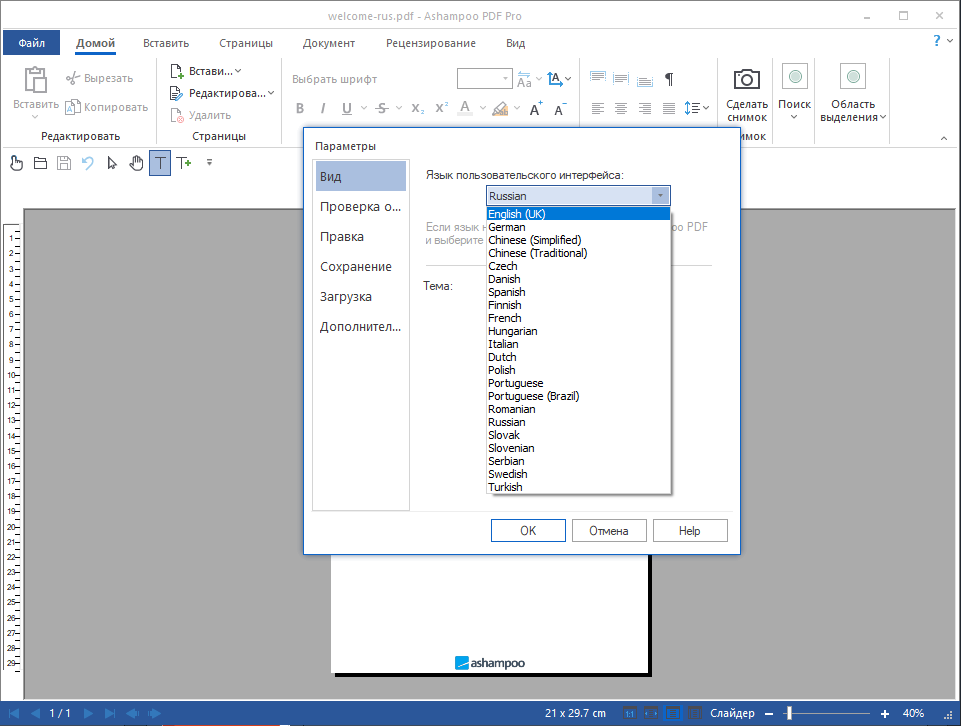Apply Subscript formatting

coord(417,108)
